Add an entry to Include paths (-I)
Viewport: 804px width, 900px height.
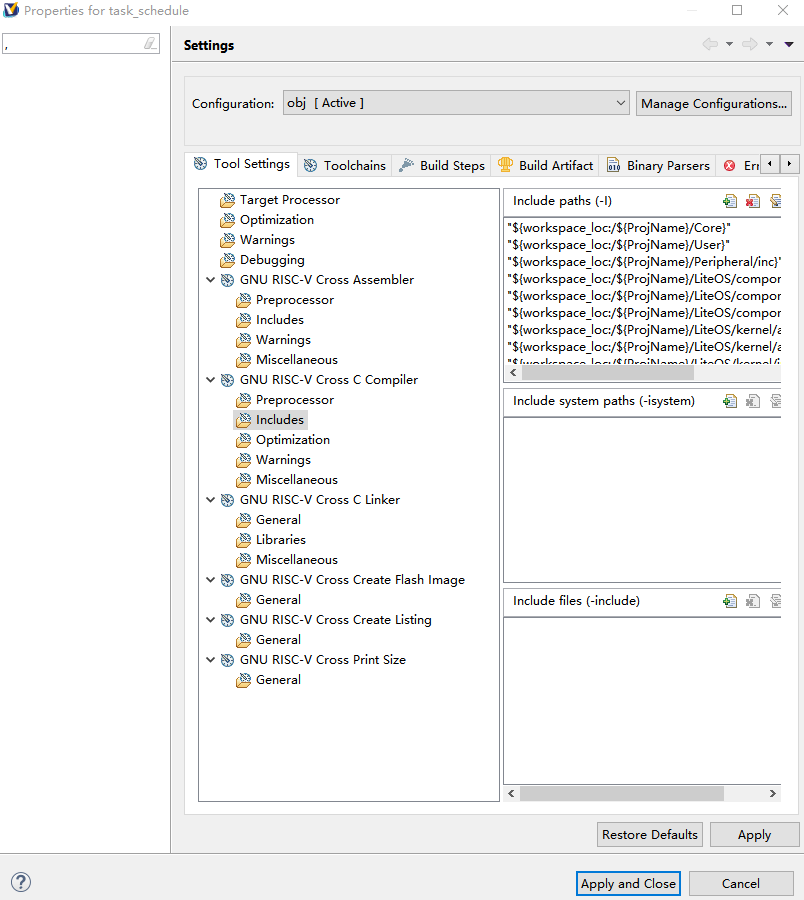coord(730,201)
